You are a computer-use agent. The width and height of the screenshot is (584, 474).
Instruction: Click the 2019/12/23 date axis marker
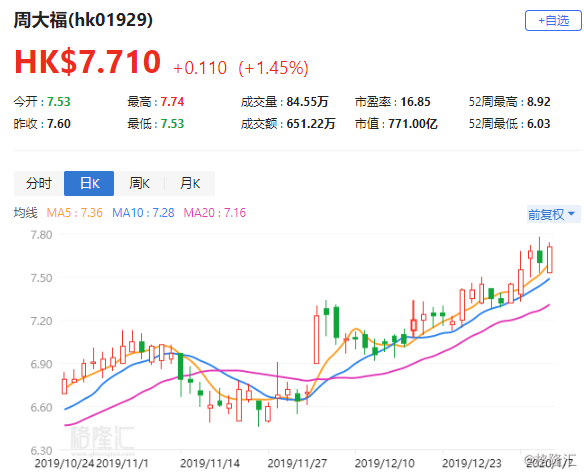[472, 464]
